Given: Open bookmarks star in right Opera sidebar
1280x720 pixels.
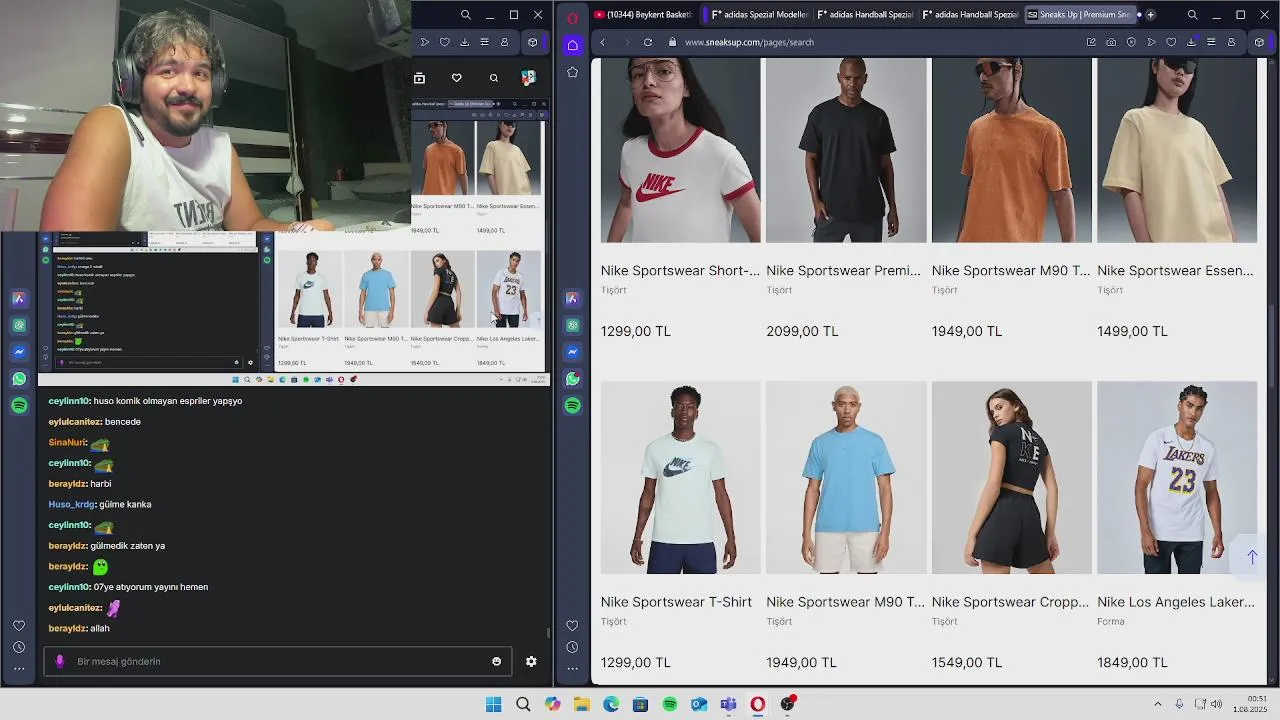Looking at the screenshot, I should tap(572, 72).
